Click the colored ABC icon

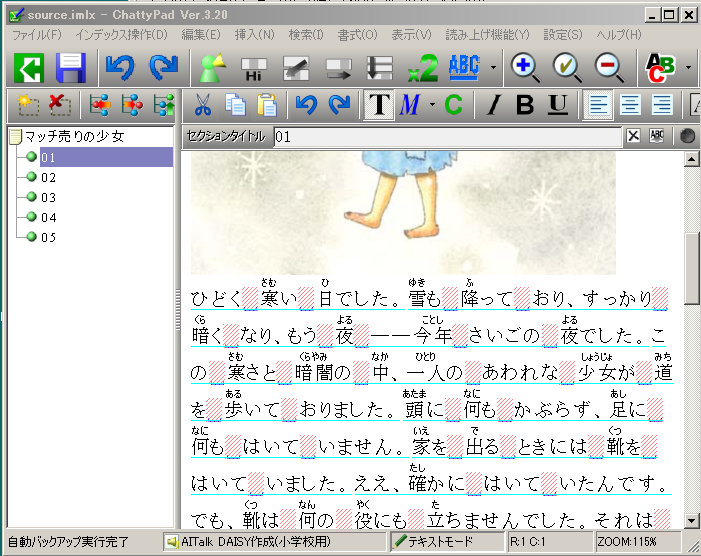(x=660, y=68)
